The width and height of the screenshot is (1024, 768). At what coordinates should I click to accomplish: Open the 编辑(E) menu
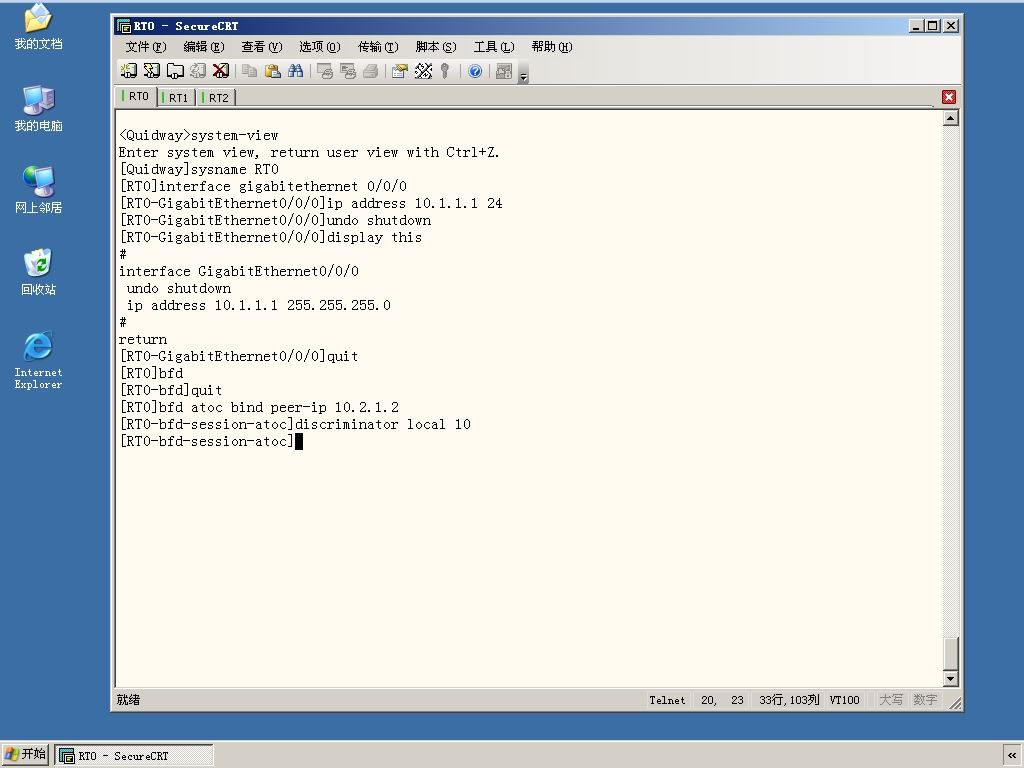coord(204,46)
